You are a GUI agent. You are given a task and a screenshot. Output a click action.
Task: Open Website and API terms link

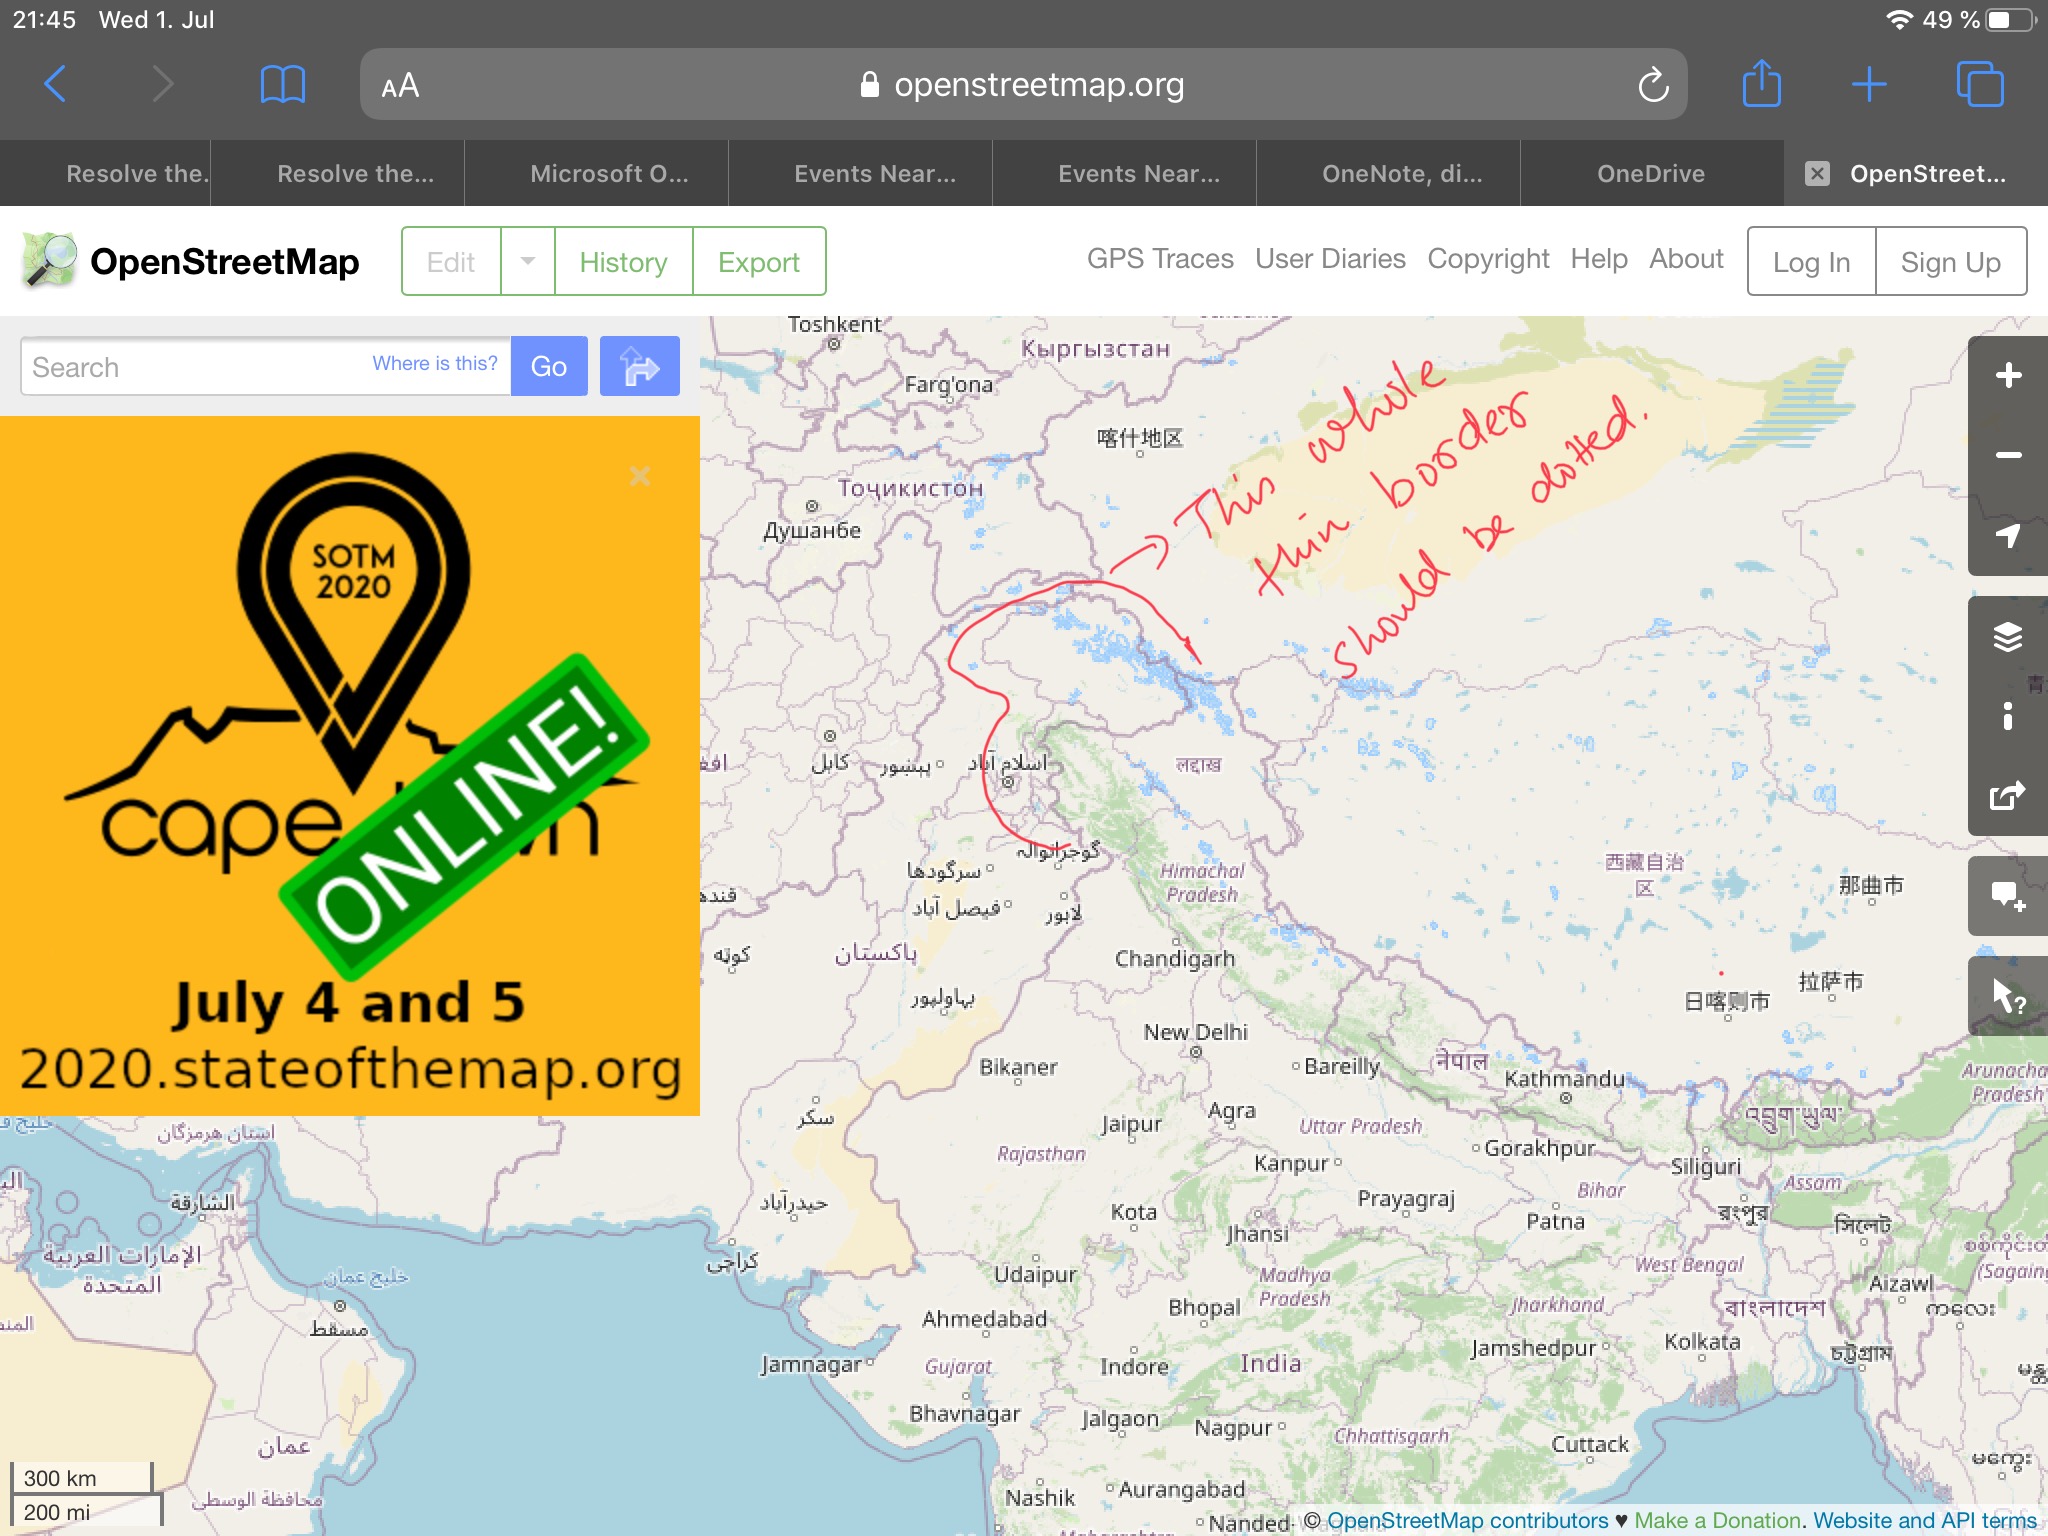(x=1925, y=1521)
